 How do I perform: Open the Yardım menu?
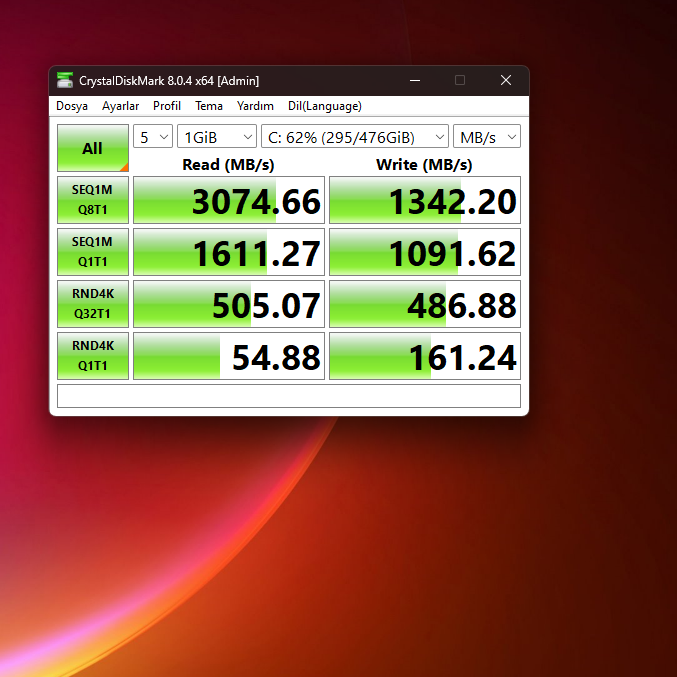[255, 106]
